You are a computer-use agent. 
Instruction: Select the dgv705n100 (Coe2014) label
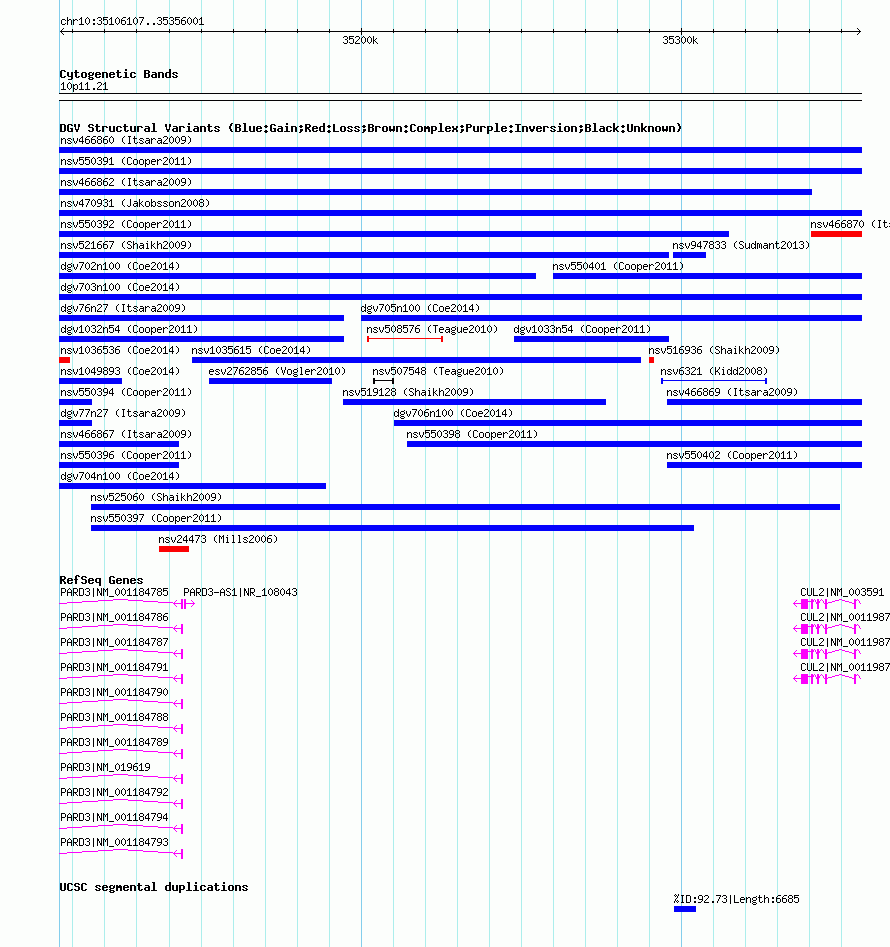click(x=420, y=308)
